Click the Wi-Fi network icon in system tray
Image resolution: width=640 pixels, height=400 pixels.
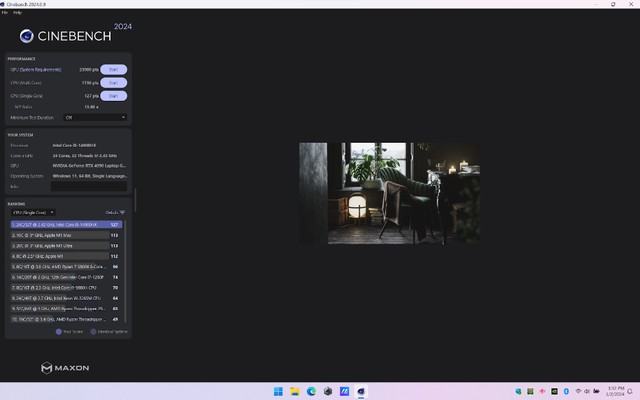click(x=577, y=390)
